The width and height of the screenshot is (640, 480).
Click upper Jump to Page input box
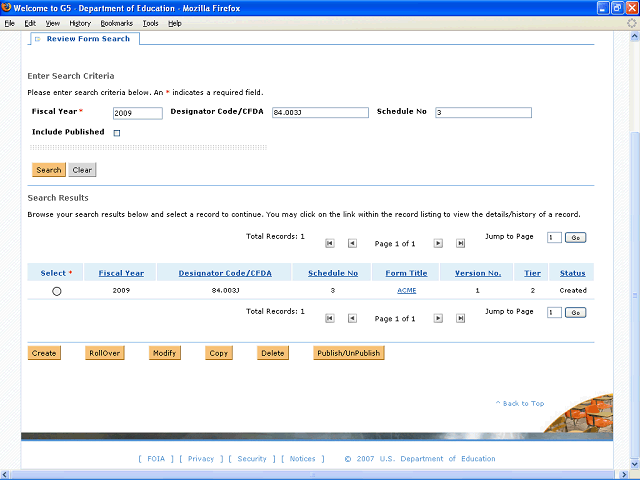(x=554, y=238)
